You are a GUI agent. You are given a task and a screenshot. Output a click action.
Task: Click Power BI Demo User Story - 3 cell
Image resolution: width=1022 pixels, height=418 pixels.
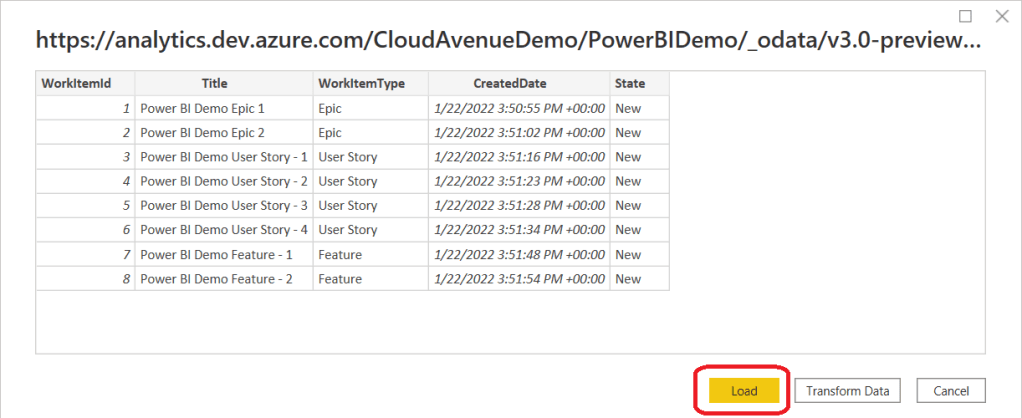224,206
